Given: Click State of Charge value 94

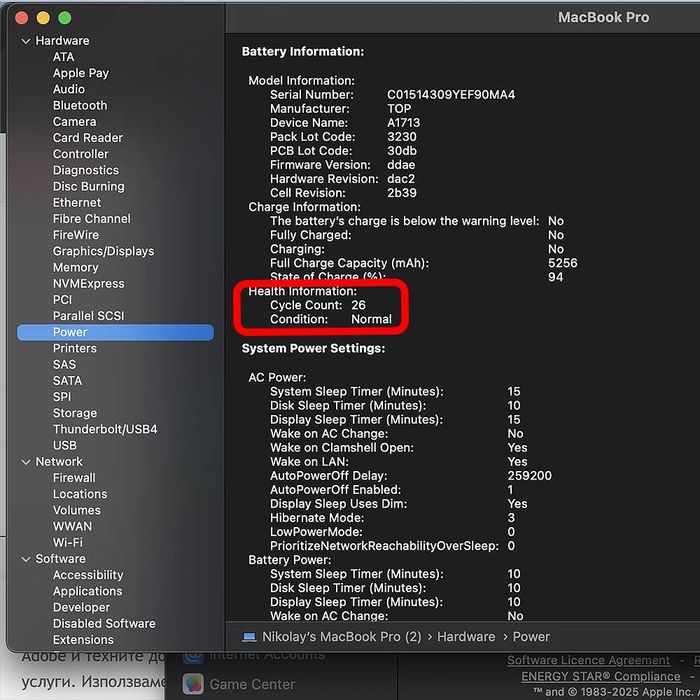Looking at the screenshot, I should coord(555,277).
